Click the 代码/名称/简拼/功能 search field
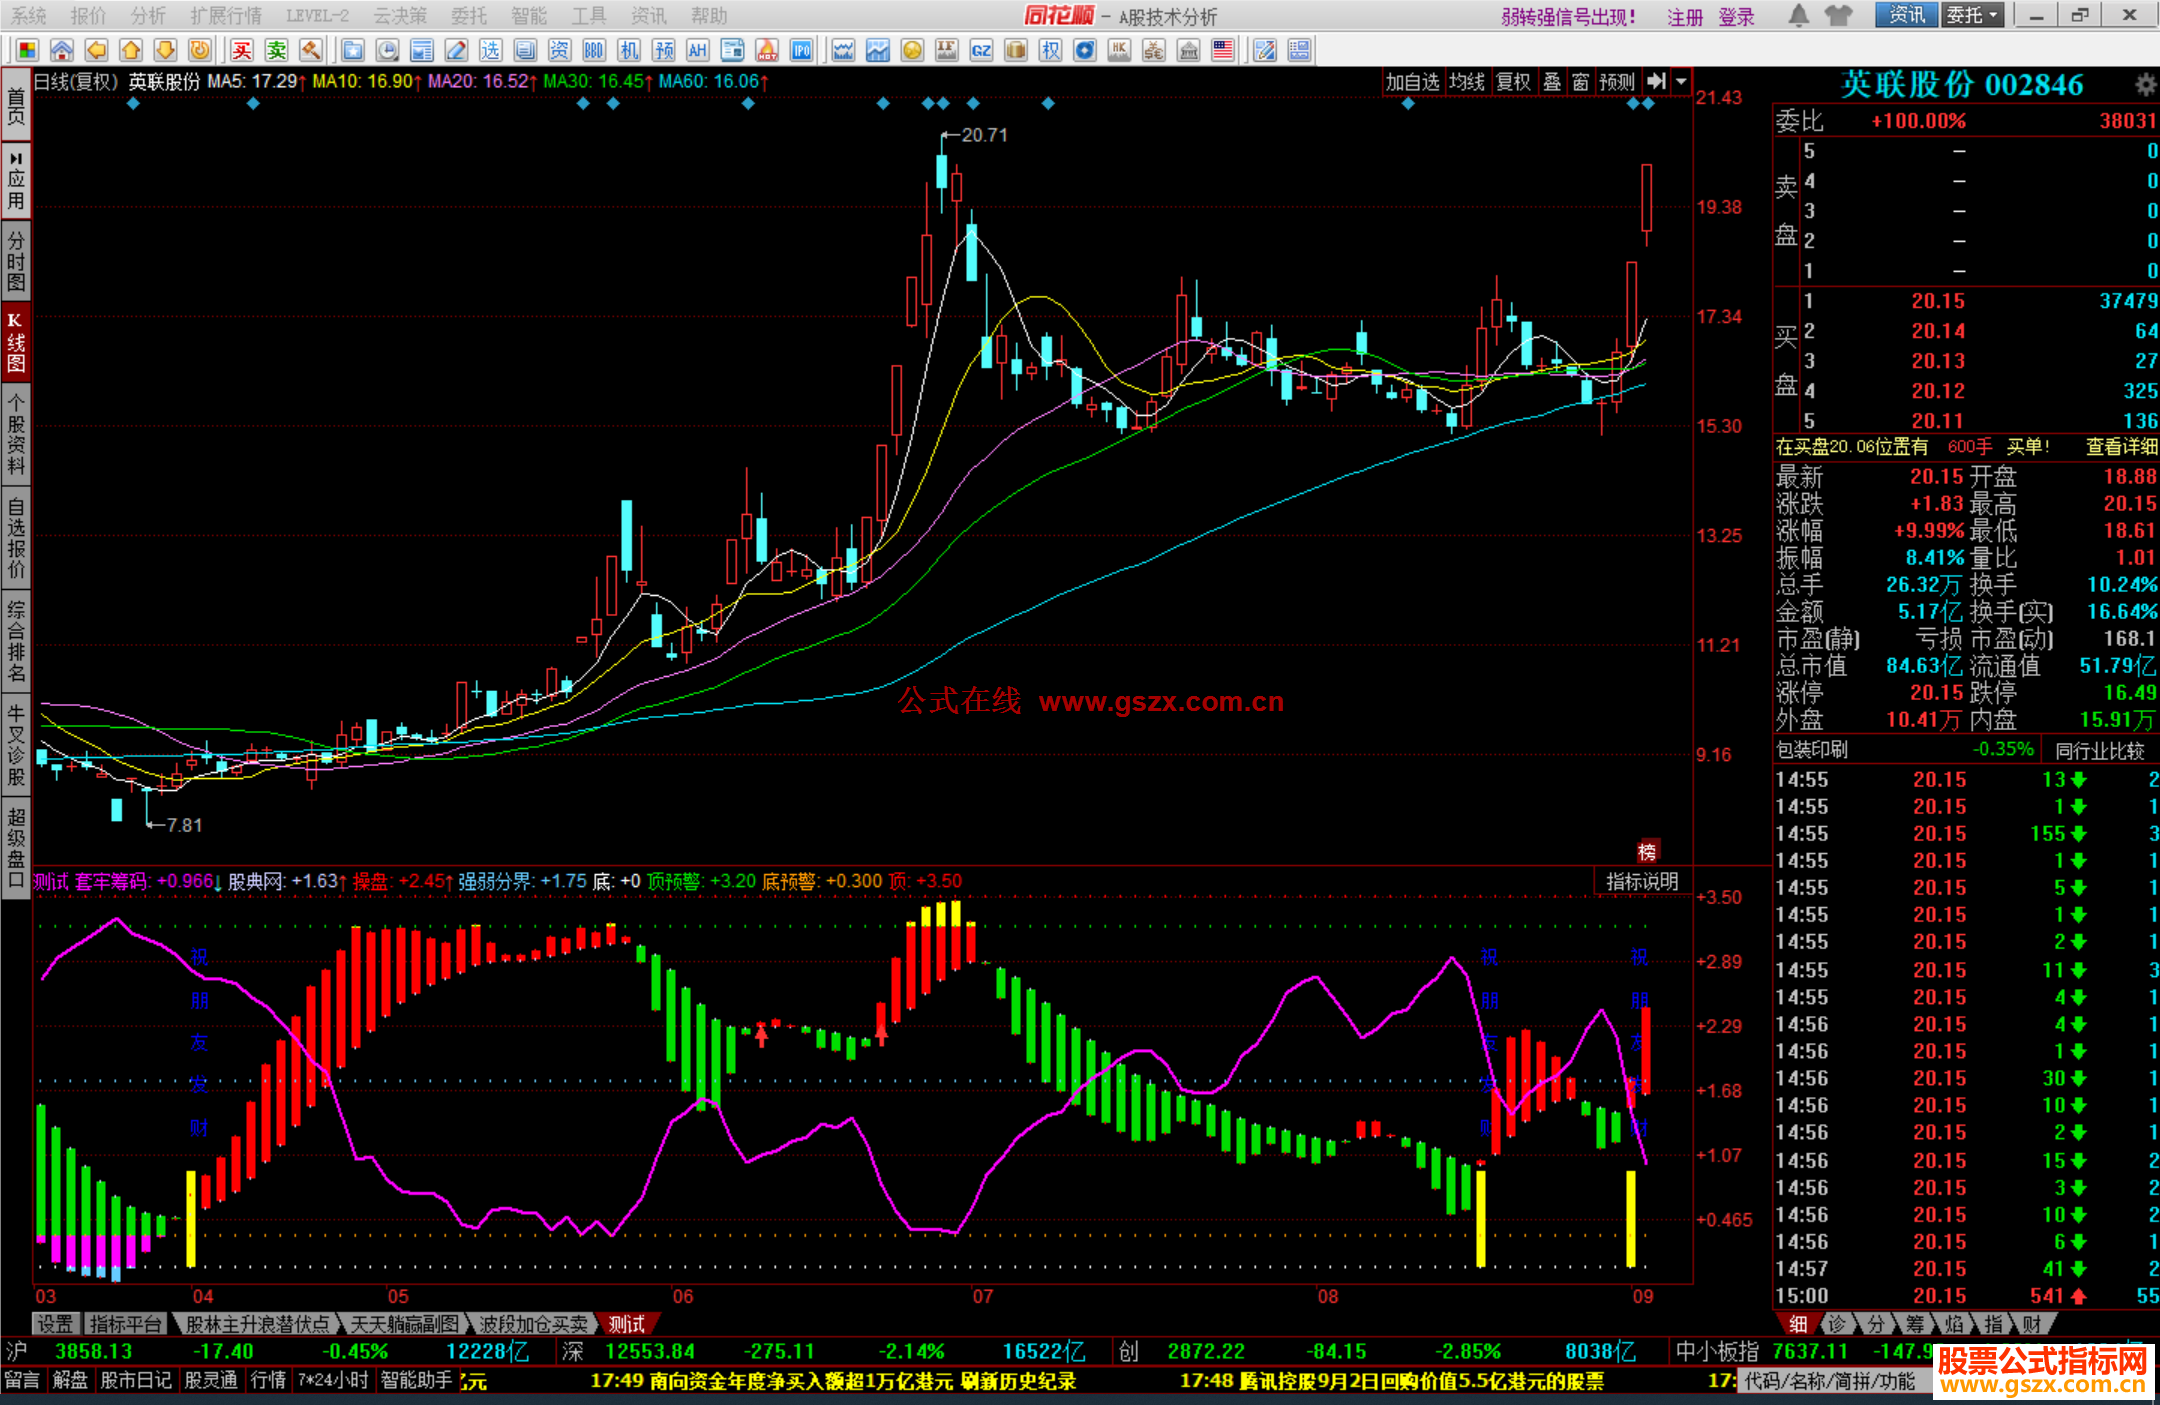This screenshot has width=2160, height=1405. pos(1830,1381)
